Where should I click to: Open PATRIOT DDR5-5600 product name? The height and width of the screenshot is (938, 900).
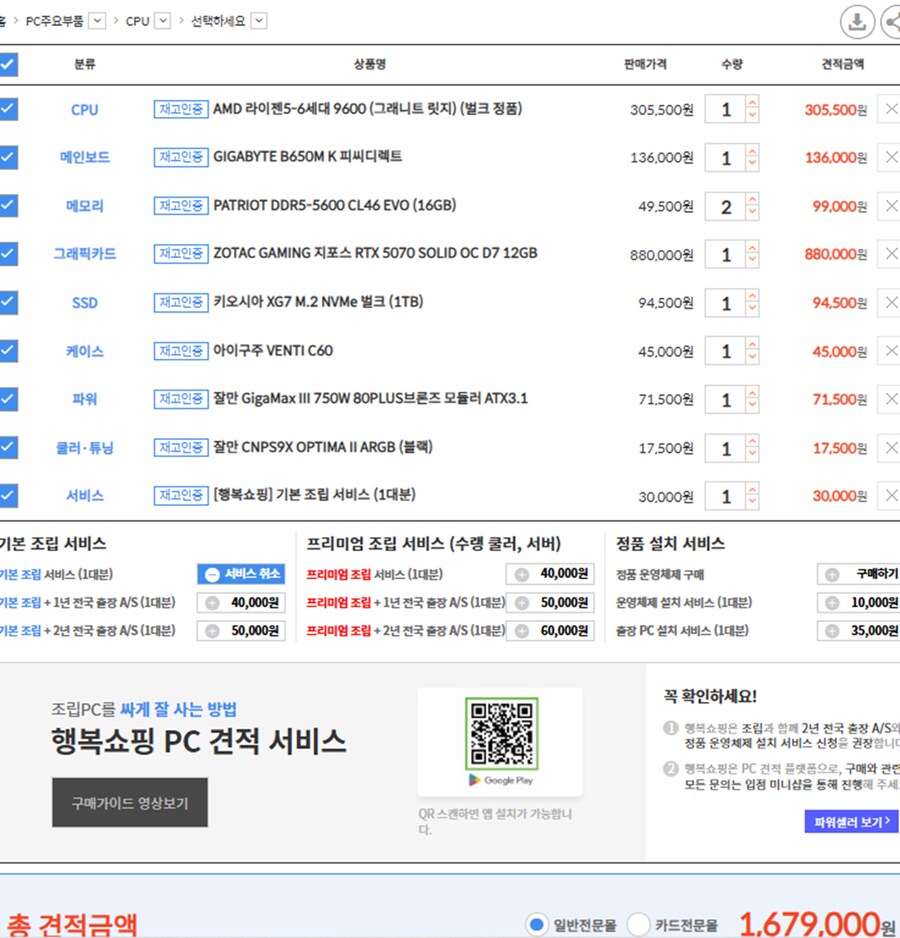tap(335, 205)
